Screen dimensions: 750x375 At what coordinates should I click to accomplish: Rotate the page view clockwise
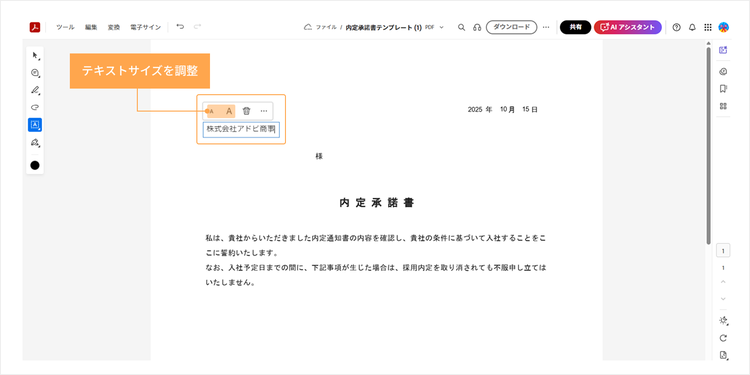723,338
